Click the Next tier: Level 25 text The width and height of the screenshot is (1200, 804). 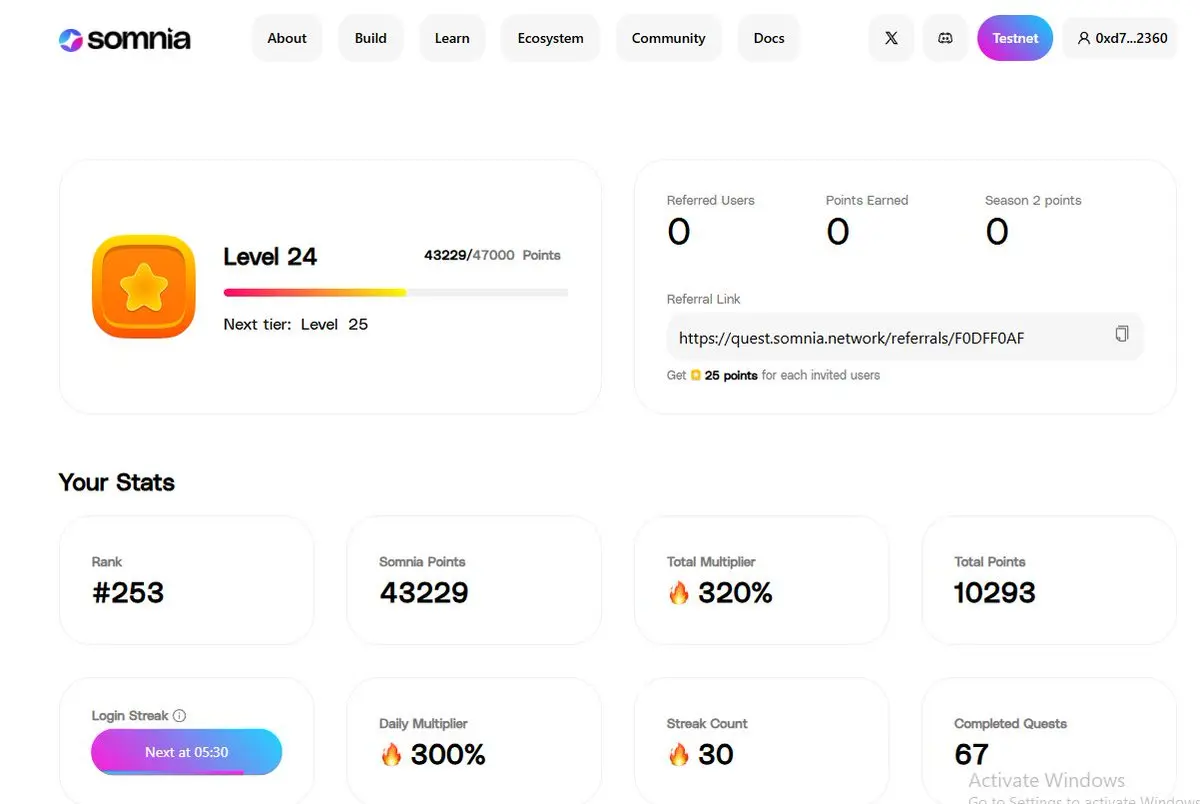coord(296,324)
